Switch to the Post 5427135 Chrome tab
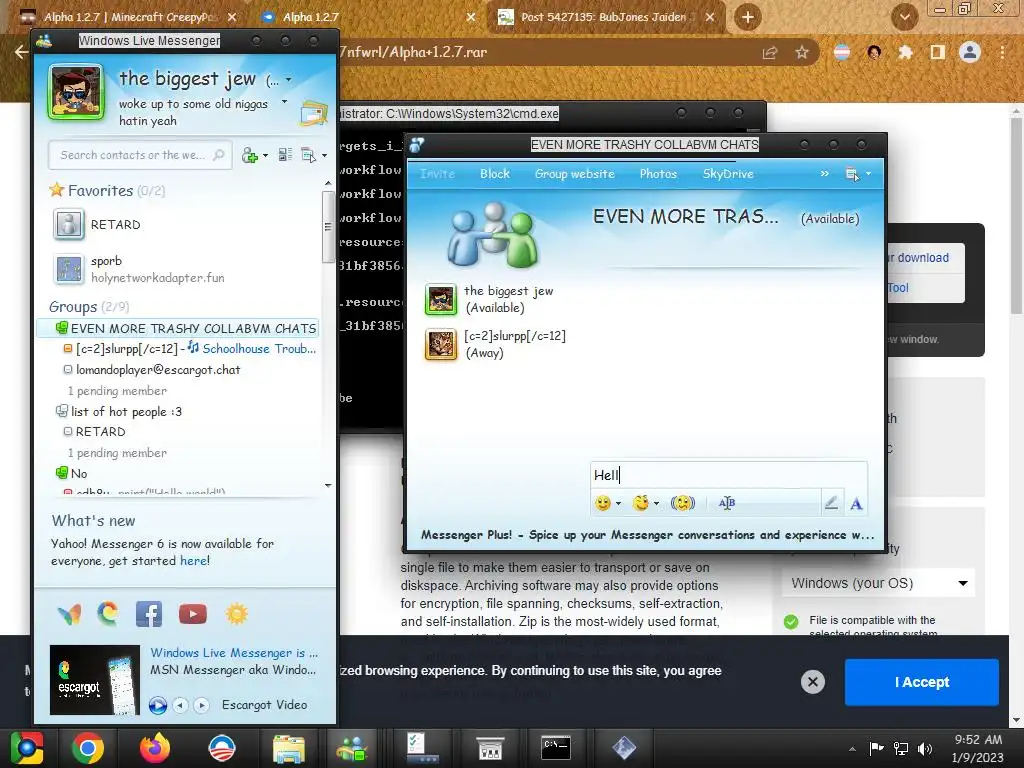Screen dimensions: 1024x768 coord(606,18)
